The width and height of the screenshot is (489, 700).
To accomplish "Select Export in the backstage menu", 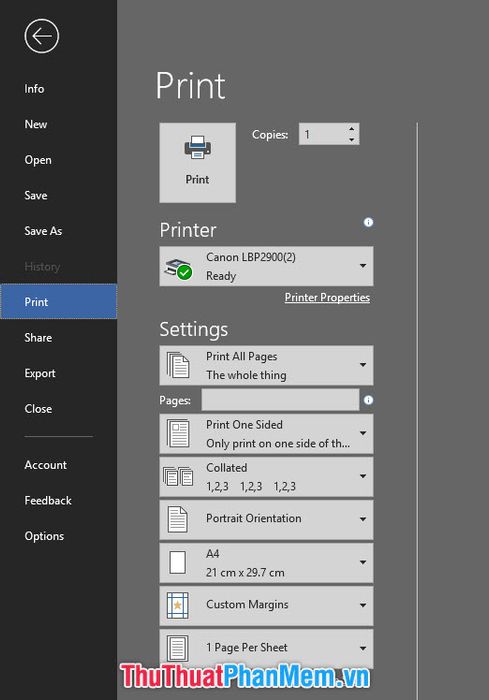I will [x=40, y=373].
